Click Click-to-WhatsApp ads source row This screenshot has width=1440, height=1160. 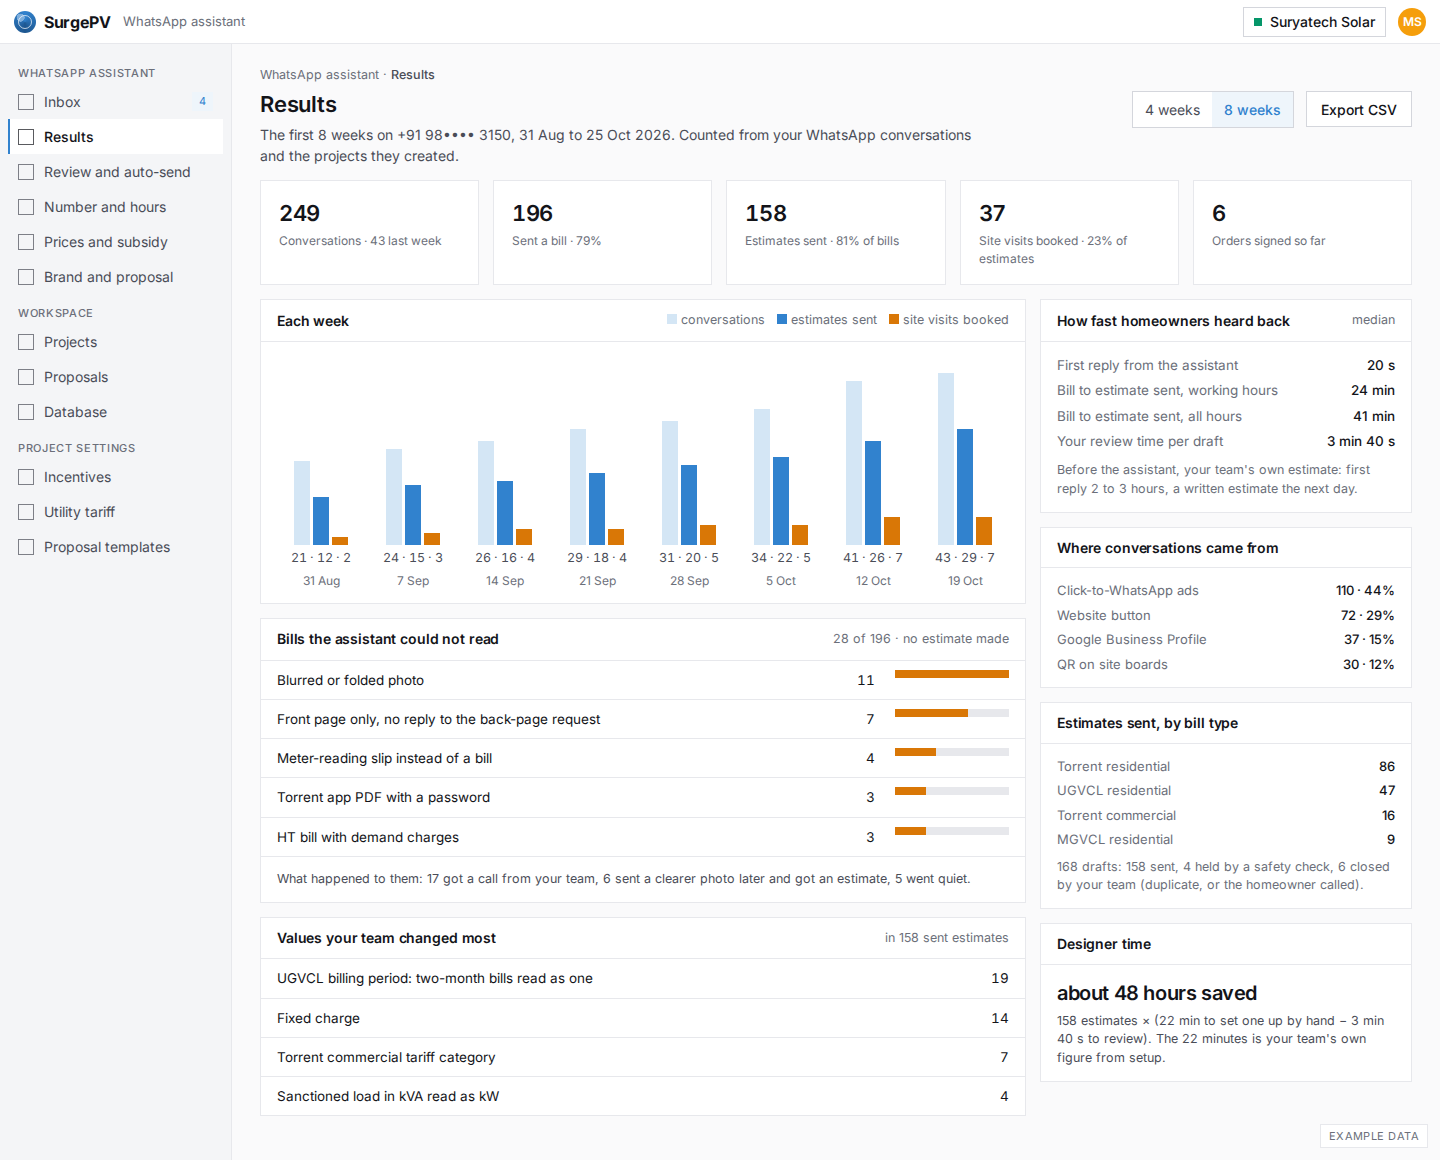1226,590
